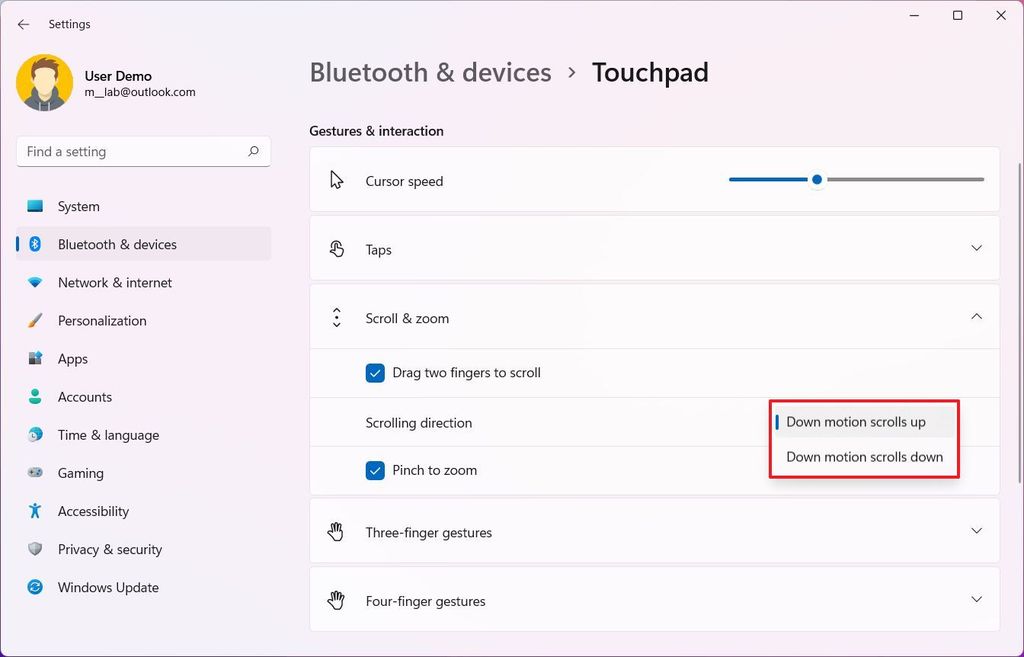Expand the Taps section
The width and height of the screenshot is (1024, 657).
point(976,248)
